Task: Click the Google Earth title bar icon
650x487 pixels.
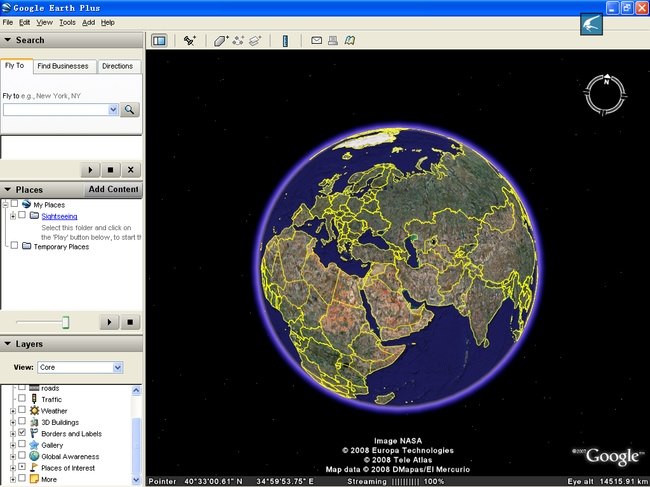Action: (x=6, y=7)
